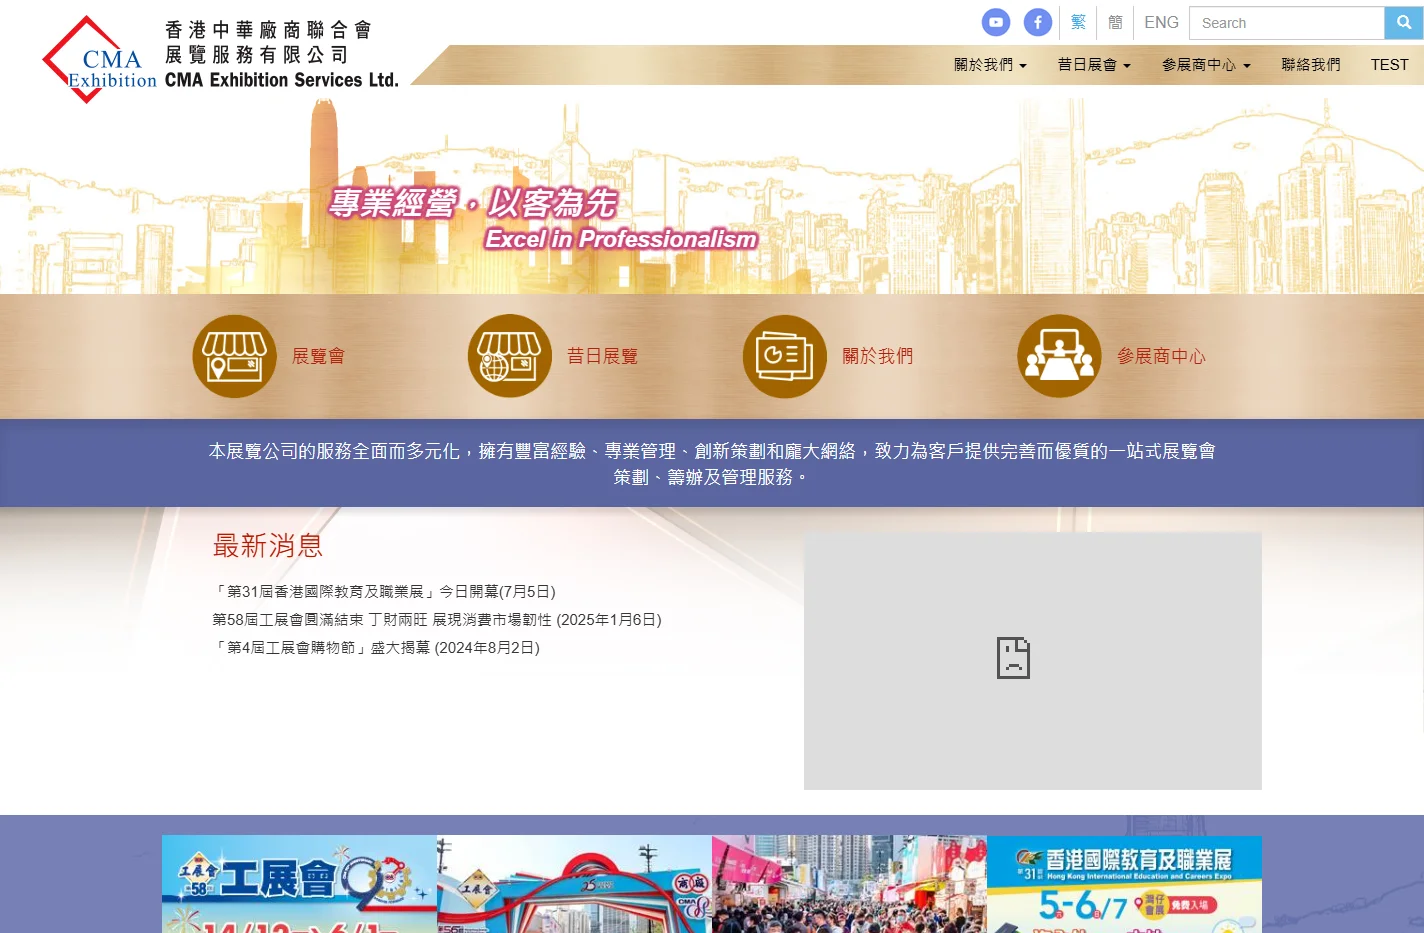Open the Facebook page icon

coord(1038,22)
